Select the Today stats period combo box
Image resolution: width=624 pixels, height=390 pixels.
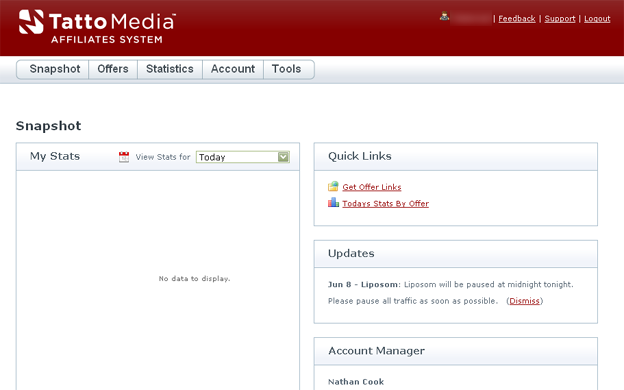pos(243,157)
